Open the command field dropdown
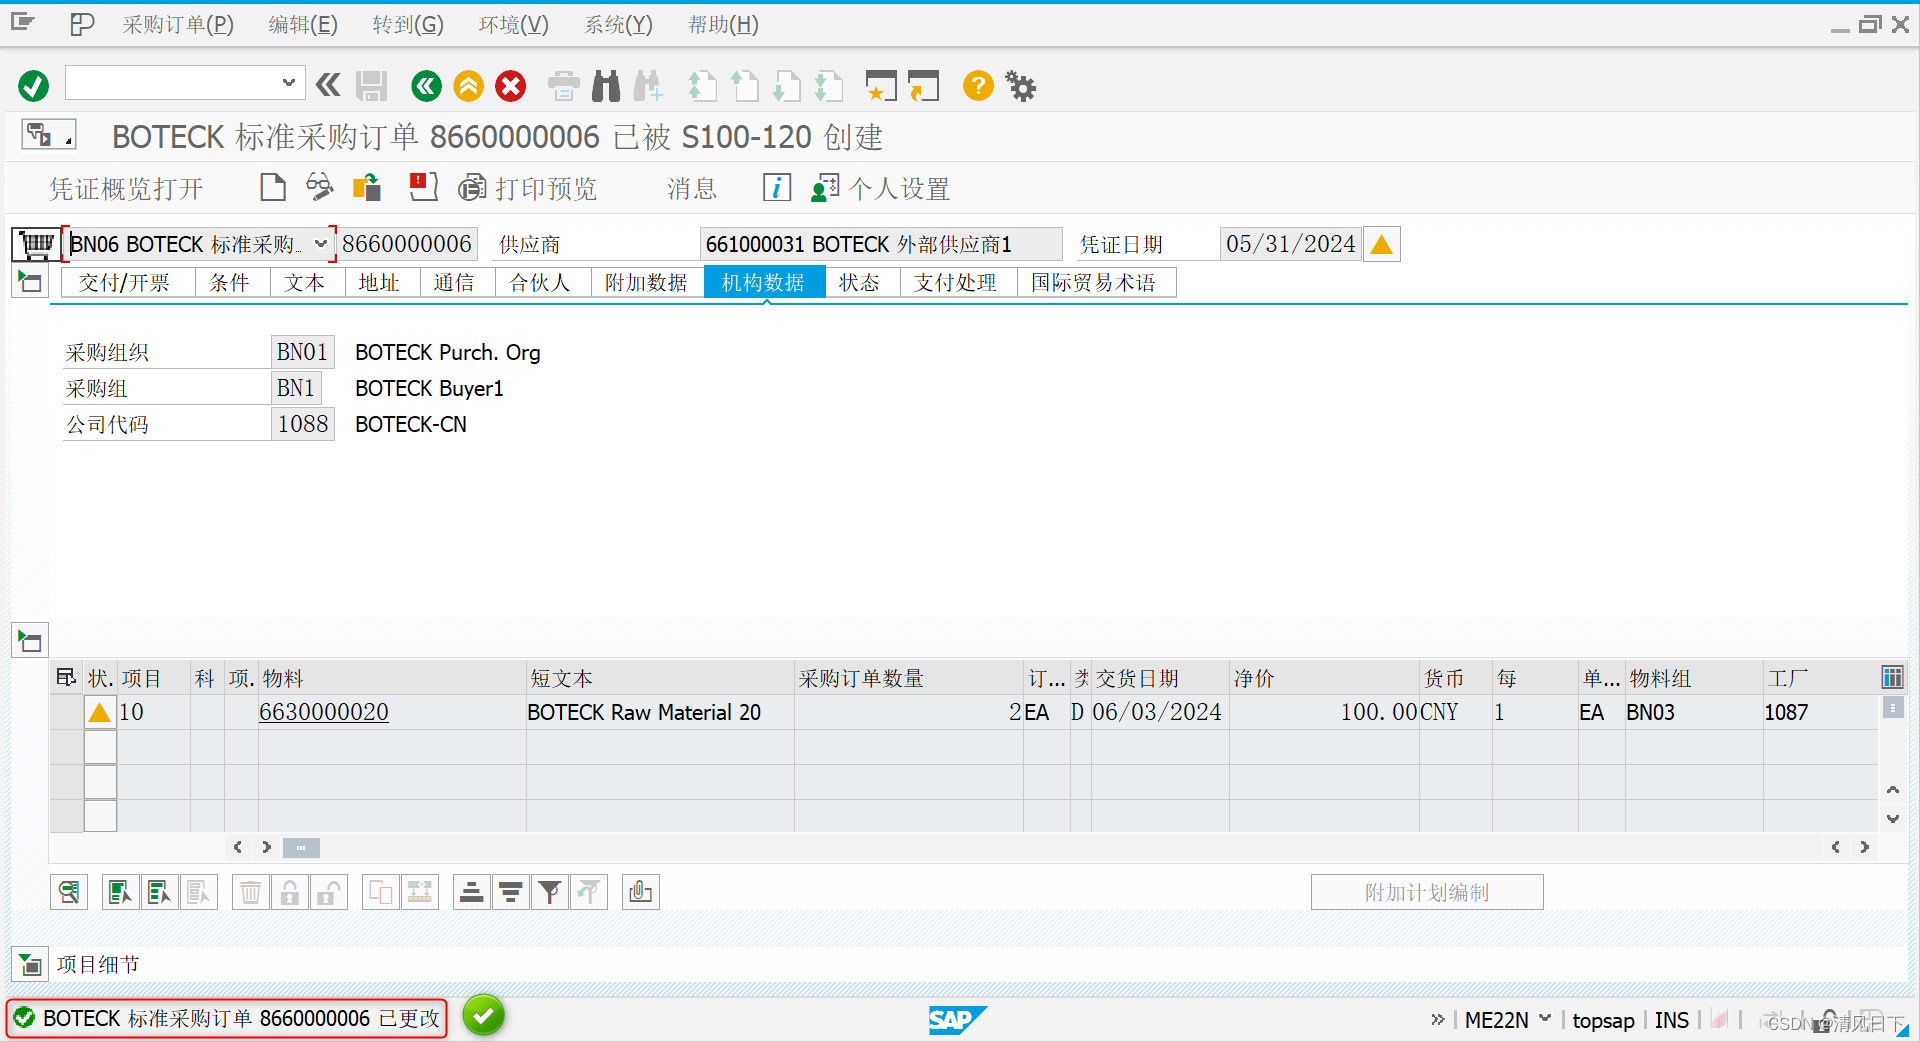Viewport: 1920px width, 1042px height. [x=288, y=83]
